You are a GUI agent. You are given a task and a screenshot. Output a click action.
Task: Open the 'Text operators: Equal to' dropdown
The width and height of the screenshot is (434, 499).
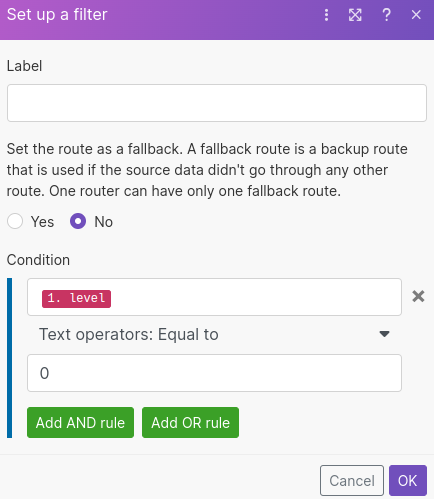click(x=214, y=334)
